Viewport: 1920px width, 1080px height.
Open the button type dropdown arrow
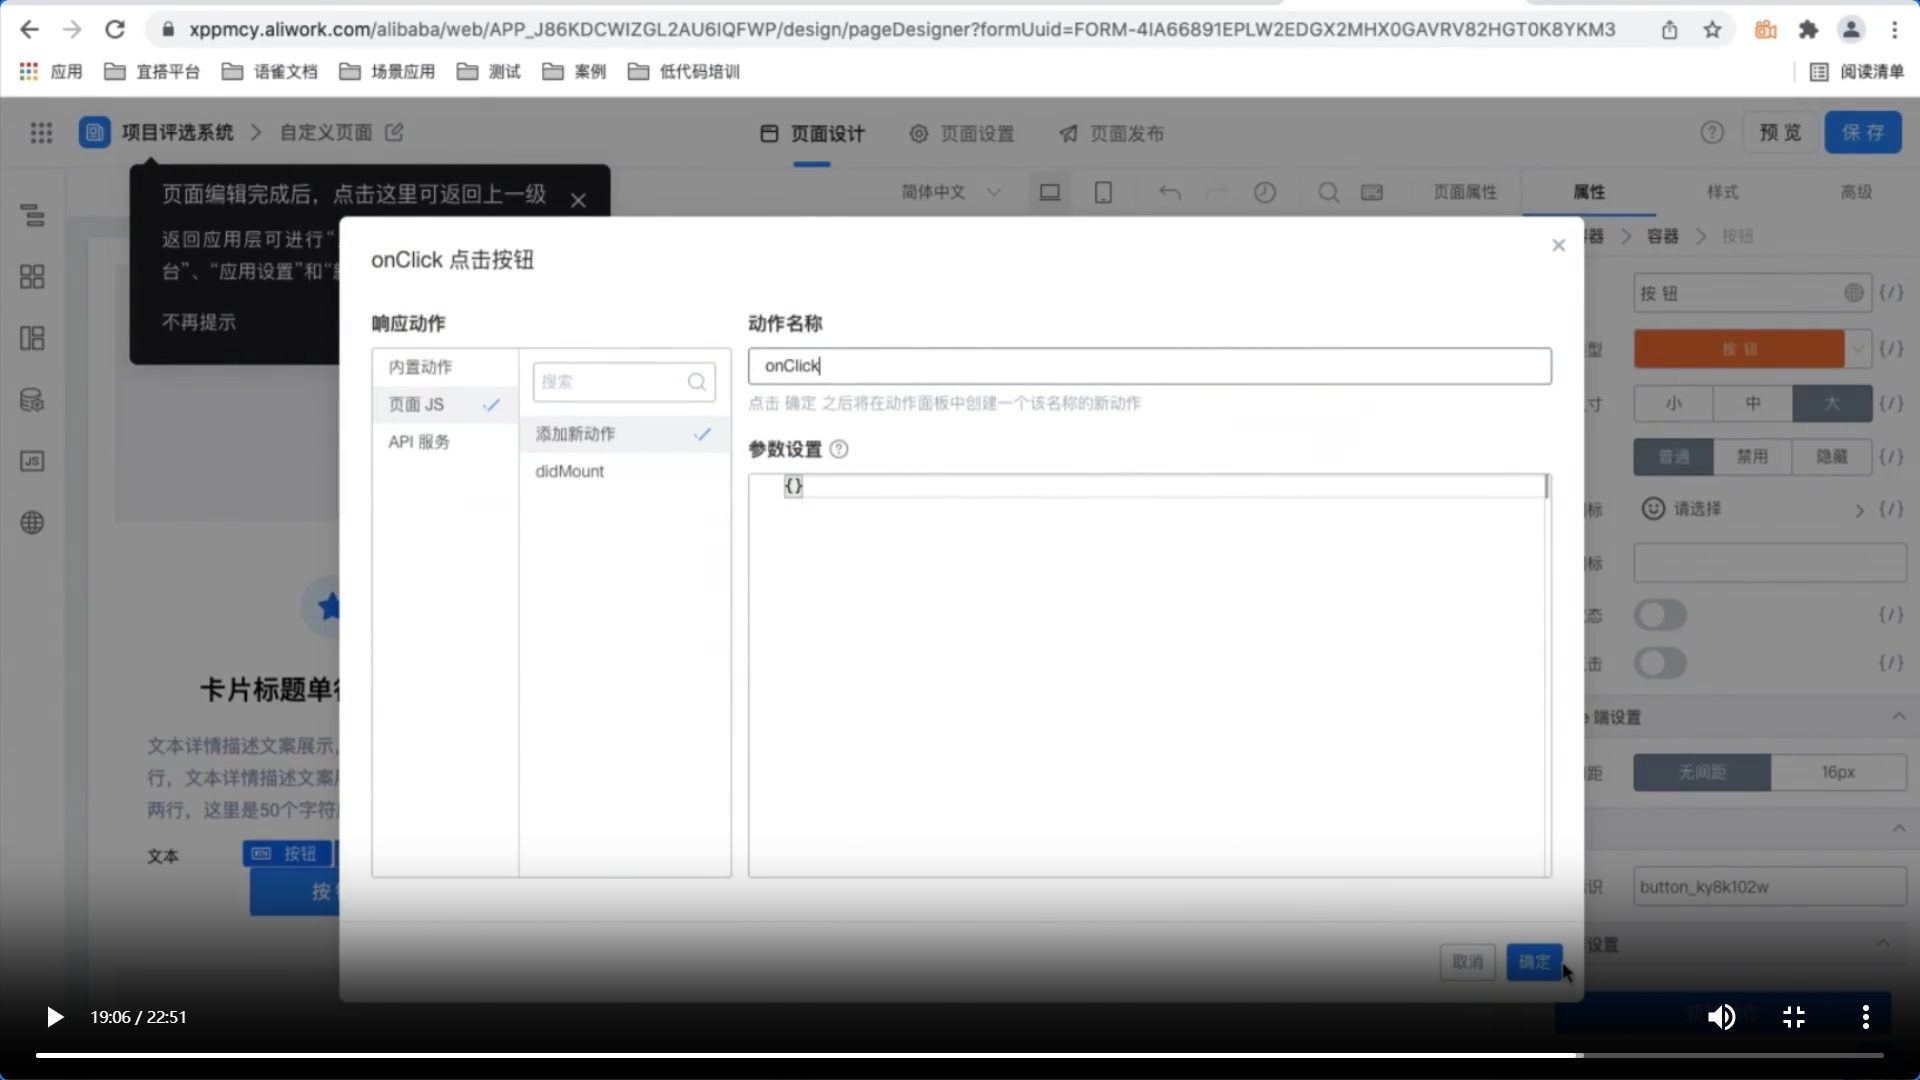tap(1858, 349)
